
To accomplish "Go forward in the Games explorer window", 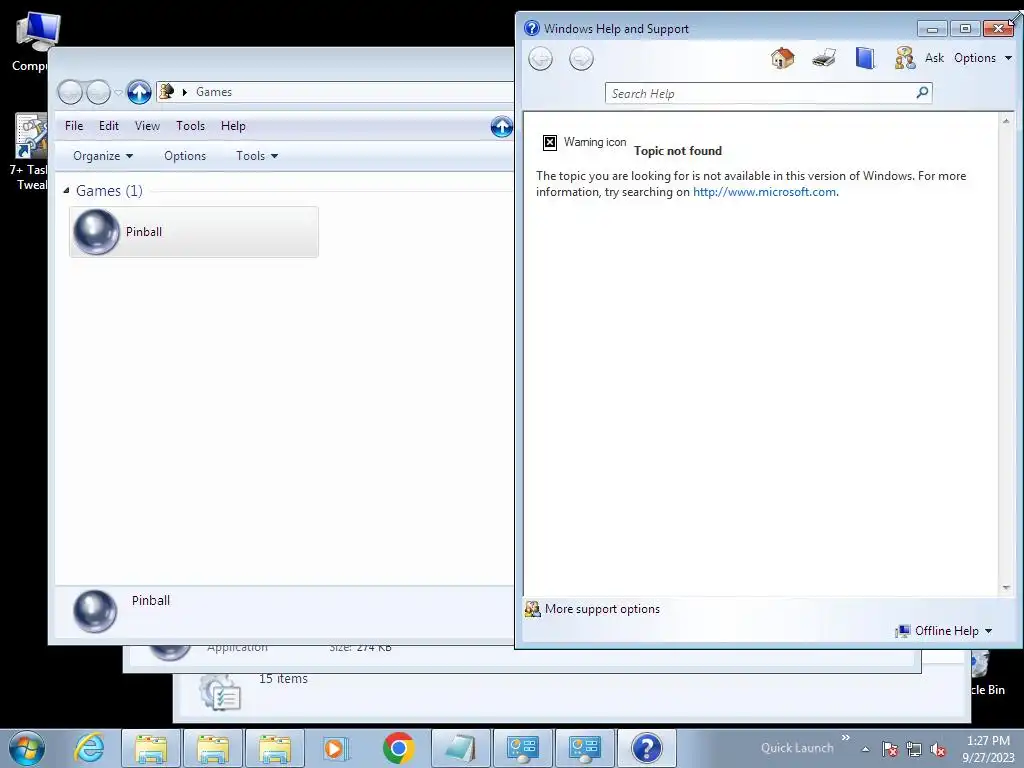I will [x=98, y=92].
